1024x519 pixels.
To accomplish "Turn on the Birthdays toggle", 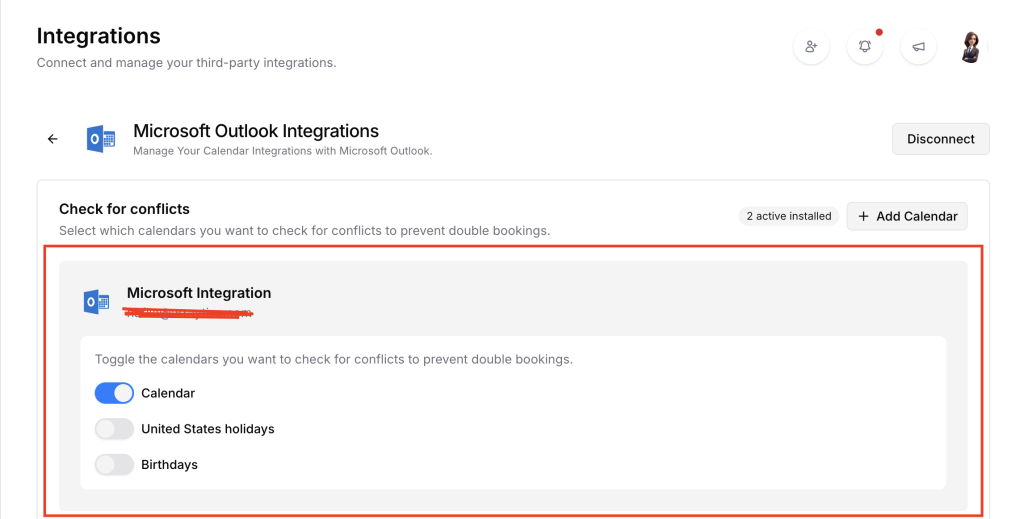I will pyautogui.click(x=114, y=465).
